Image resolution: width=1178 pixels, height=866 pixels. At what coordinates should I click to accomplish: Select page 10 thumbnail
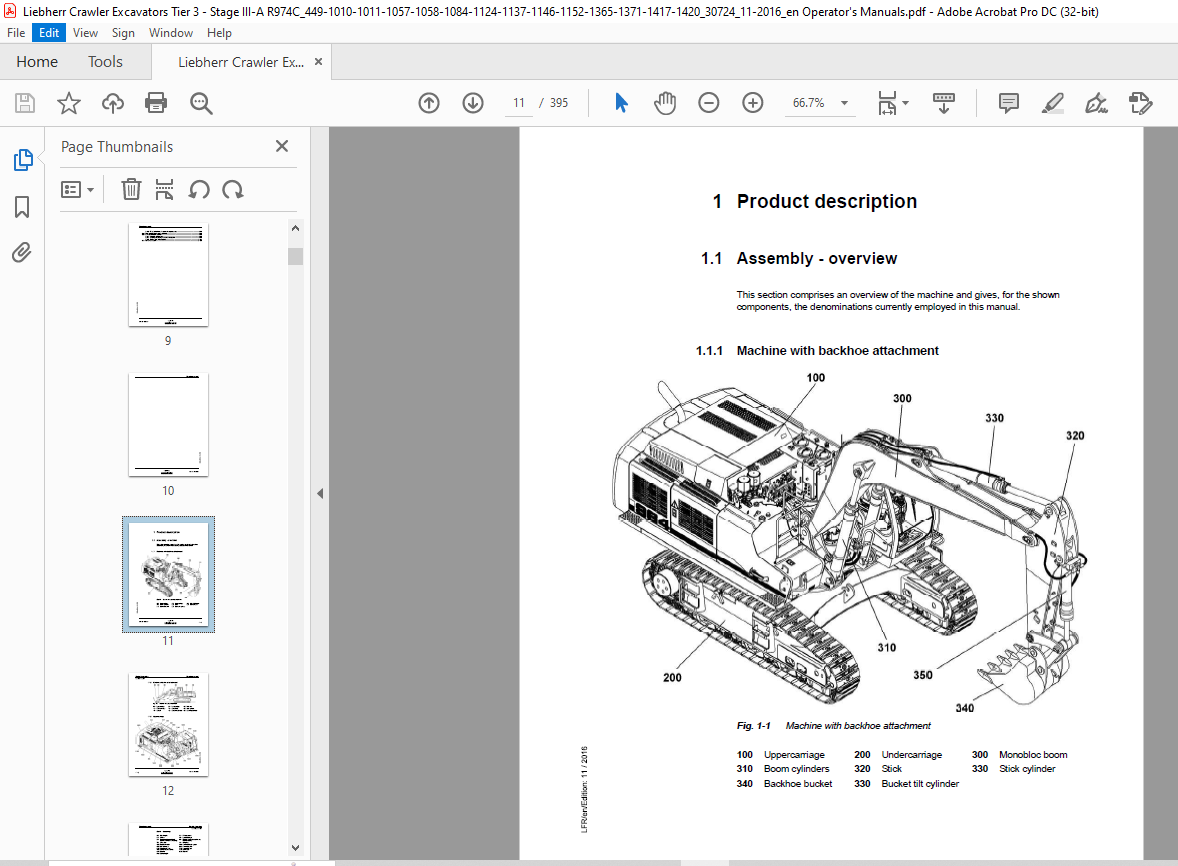pyautogui.click(x=168, y=424)
